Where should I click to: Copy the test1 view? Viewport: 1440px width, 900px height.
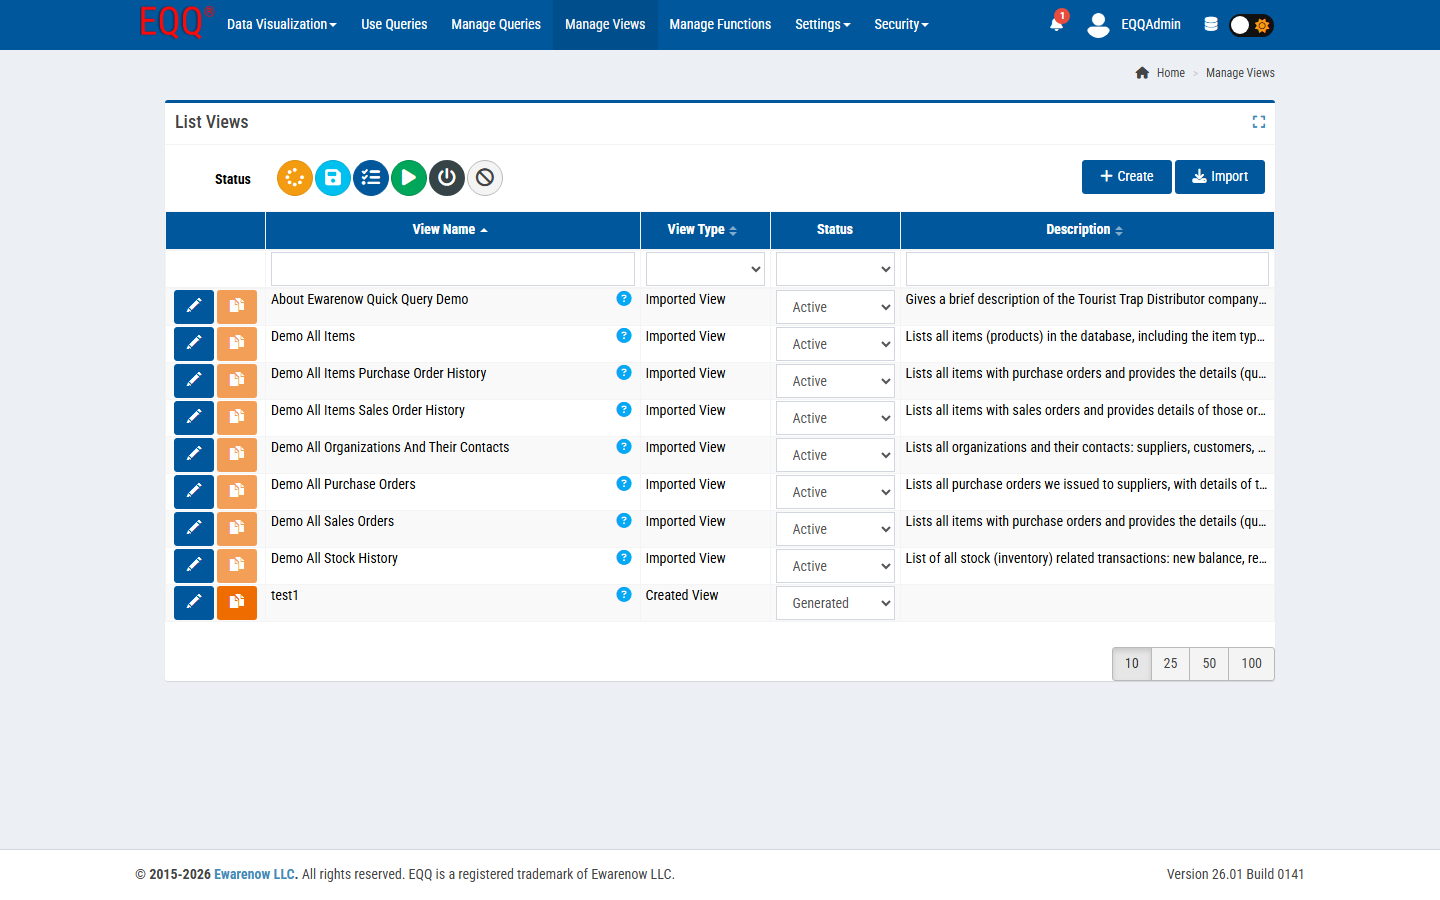pos(236,602)
